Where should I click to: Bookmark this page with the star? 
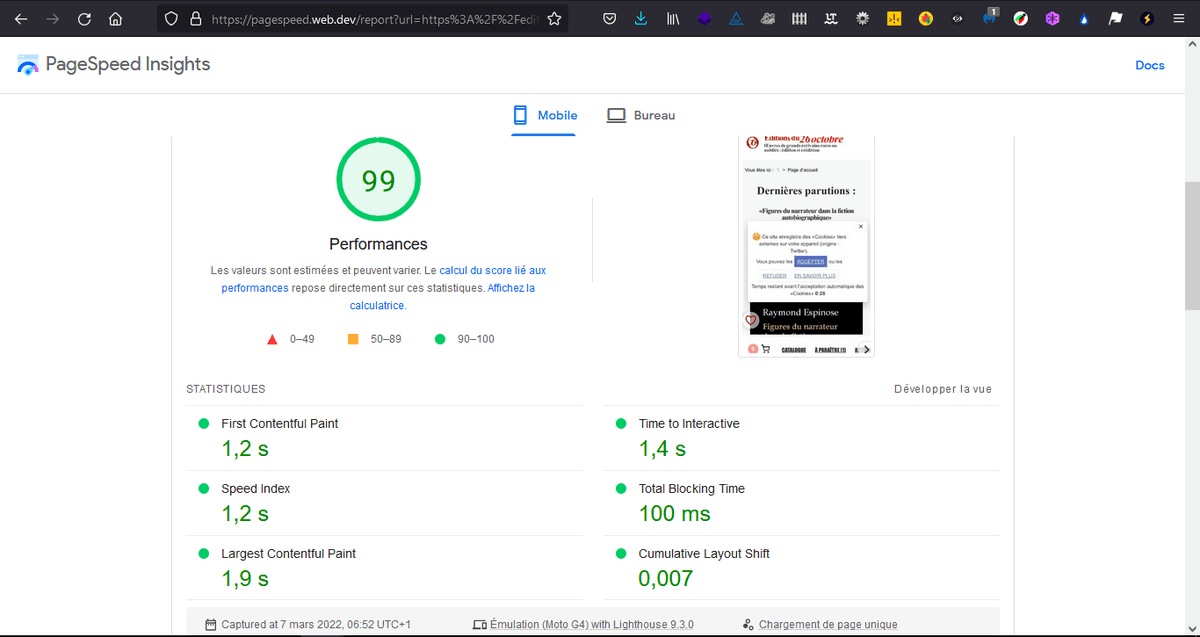pos(554,18)
